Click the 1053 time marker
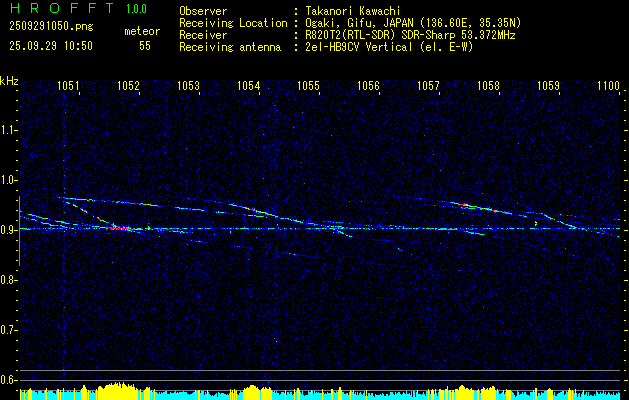 (x=189, y=86)
